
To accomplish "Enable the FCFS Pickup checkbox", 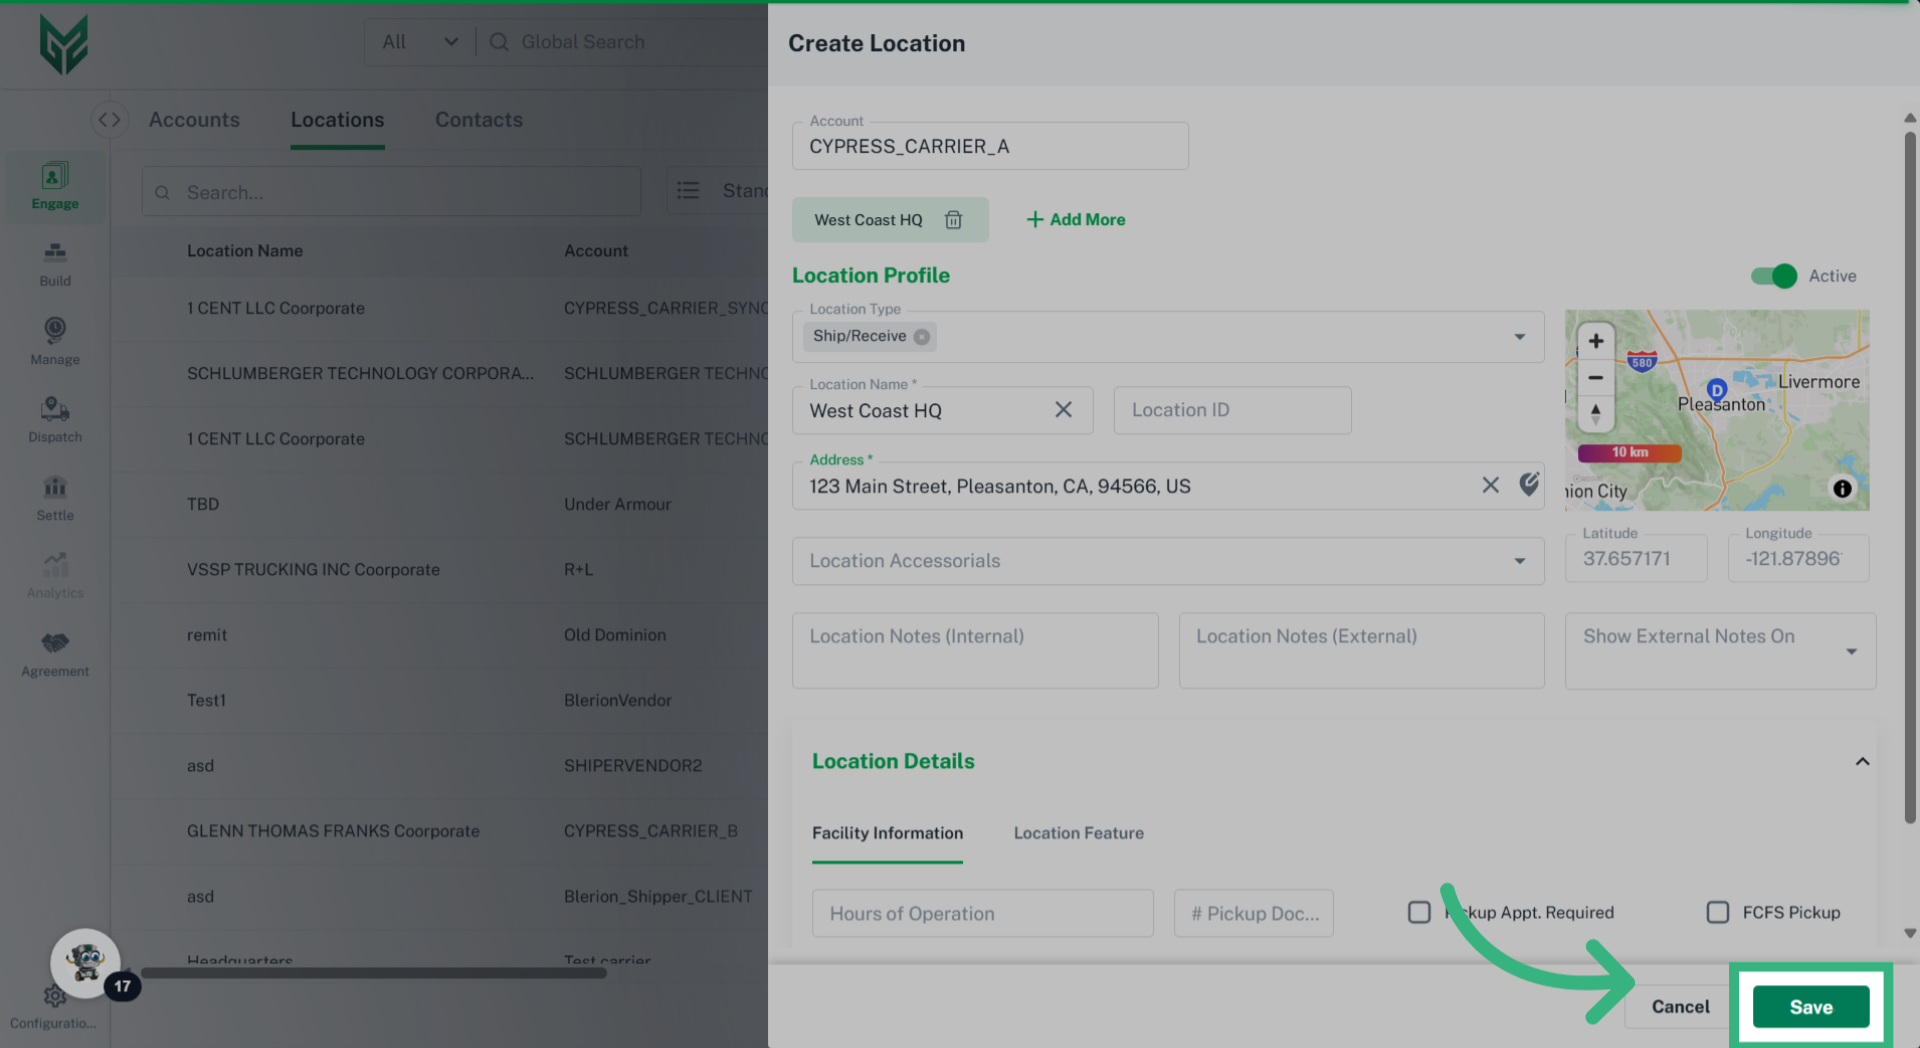I will tap(1717, 912).
